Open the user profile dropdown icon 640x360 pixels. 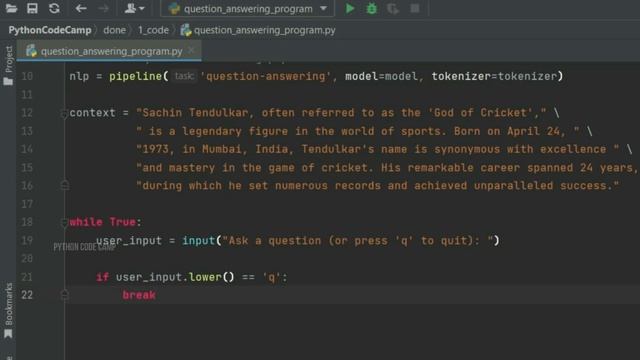click(134, 8)
